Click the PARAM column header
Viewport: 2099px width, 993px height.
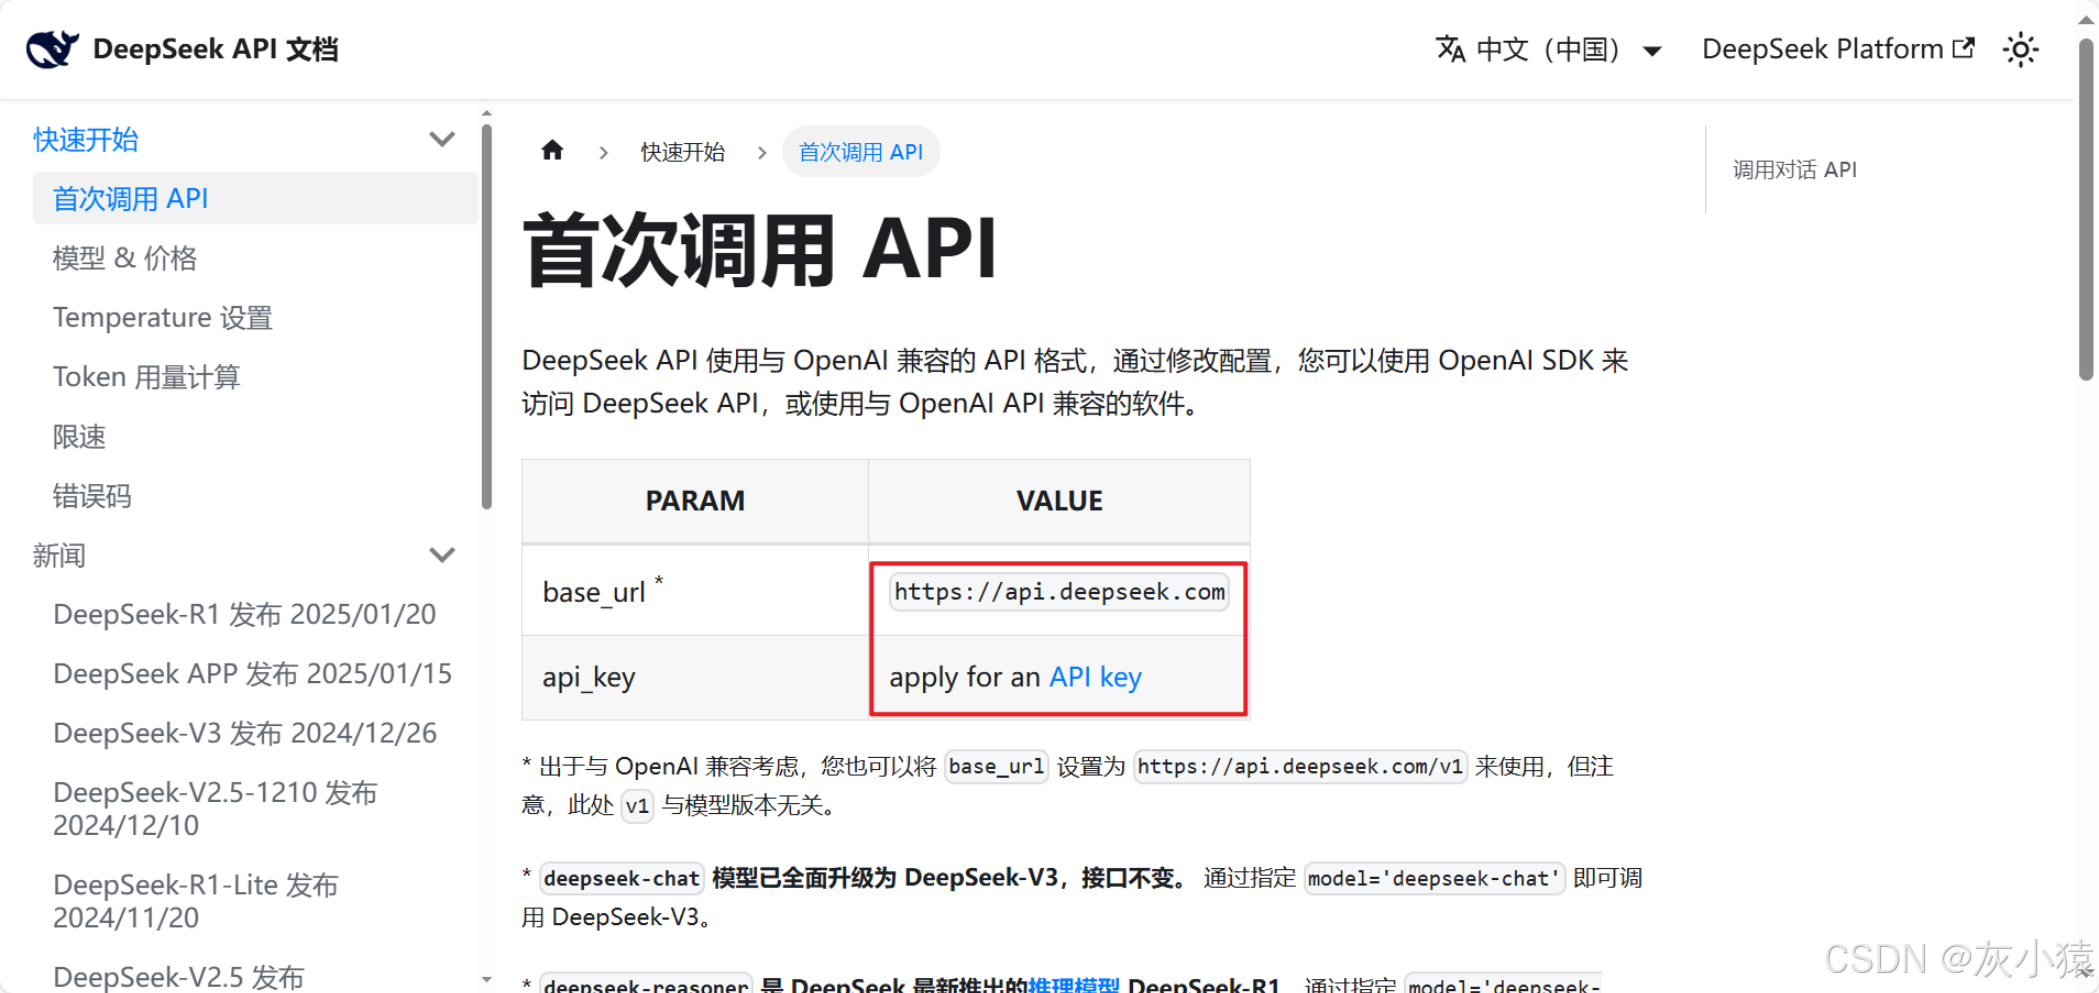[695, 501]
